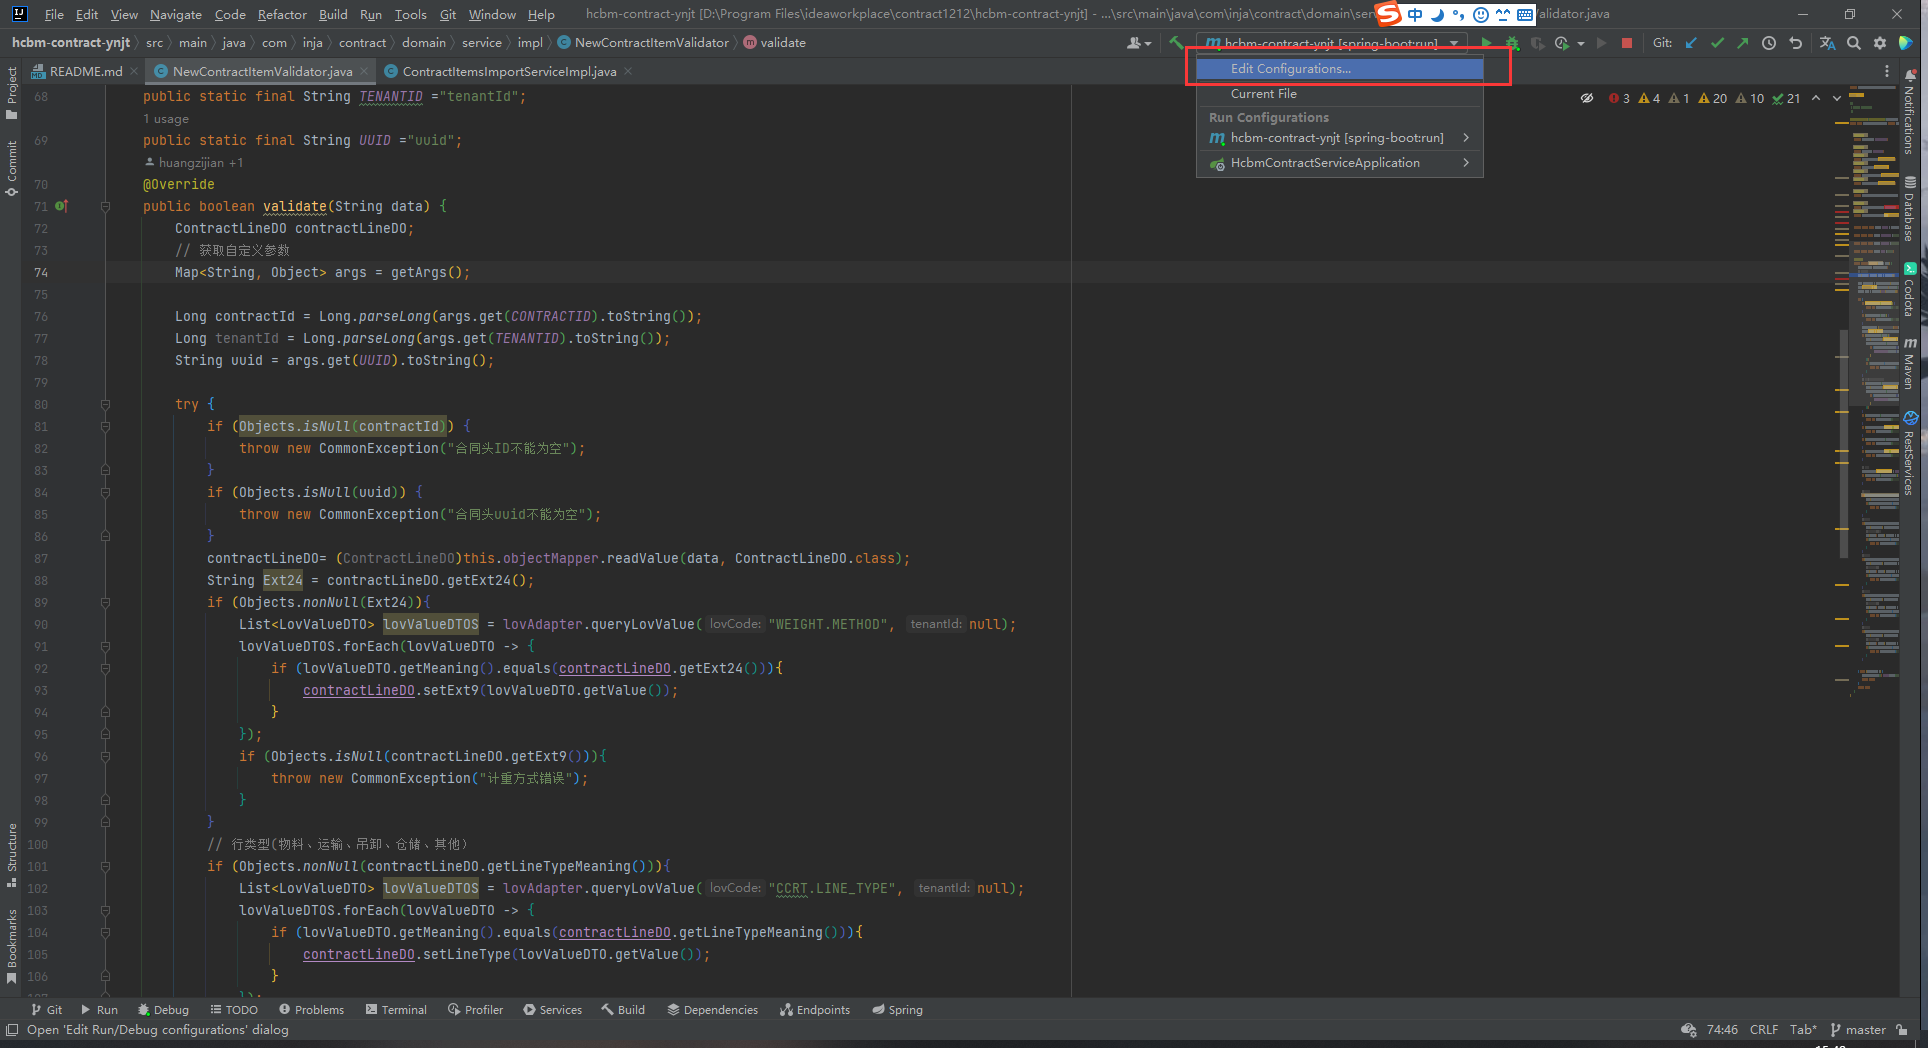
Task: Toggle tool window bars icon in status bar
Action: (12, 1030)
